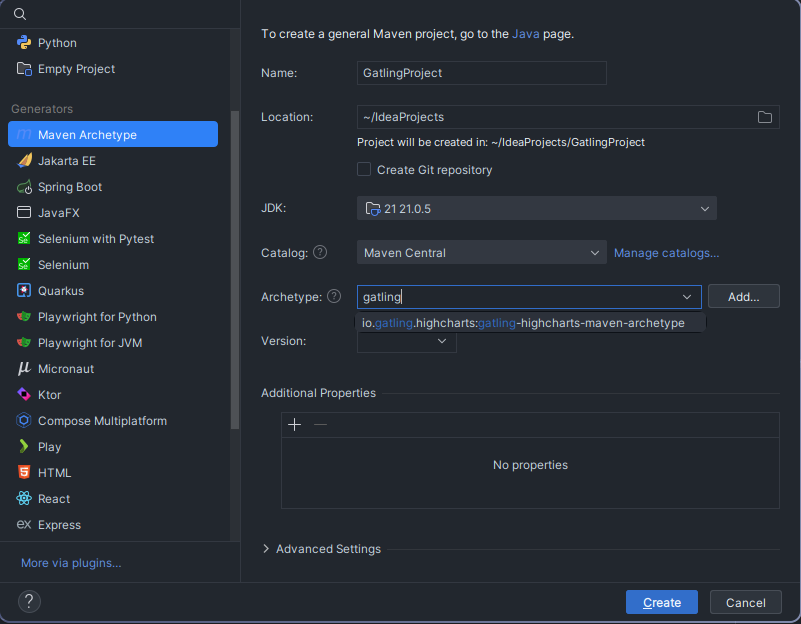Click the Spring Boot generator icon
Screen dimensions: 801x624
[24, 187]
